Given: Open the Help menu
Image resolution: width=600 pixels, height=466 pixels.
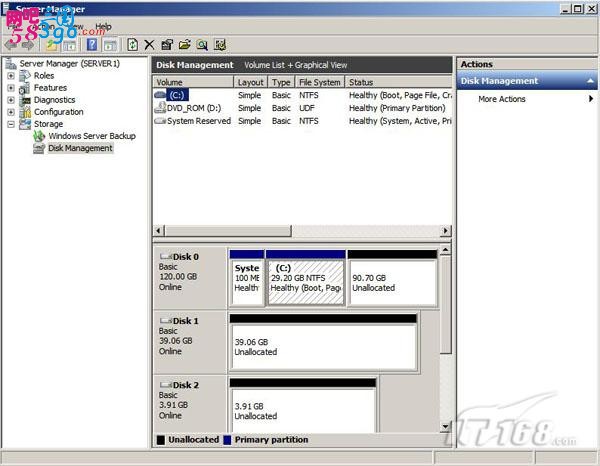Looking at the screenshot, I should click(x=103, y=27).
